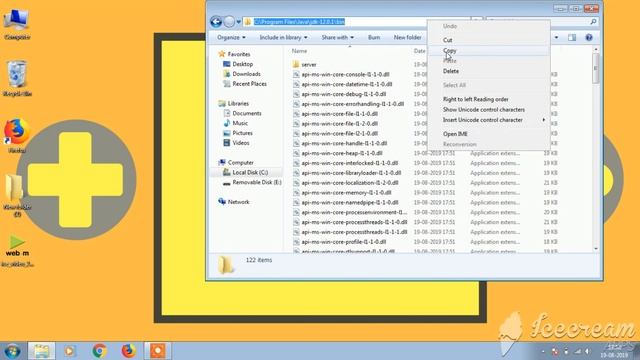Open the Include in library dropdown
This screenshot has height=360, width=640.
[x=283, y=37]
